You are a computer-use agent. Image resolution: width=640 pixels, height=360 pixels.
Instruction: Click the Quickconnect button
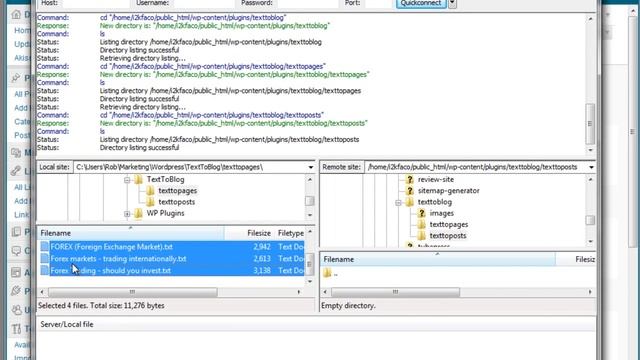pyautogui.click(x=421, y=3)
